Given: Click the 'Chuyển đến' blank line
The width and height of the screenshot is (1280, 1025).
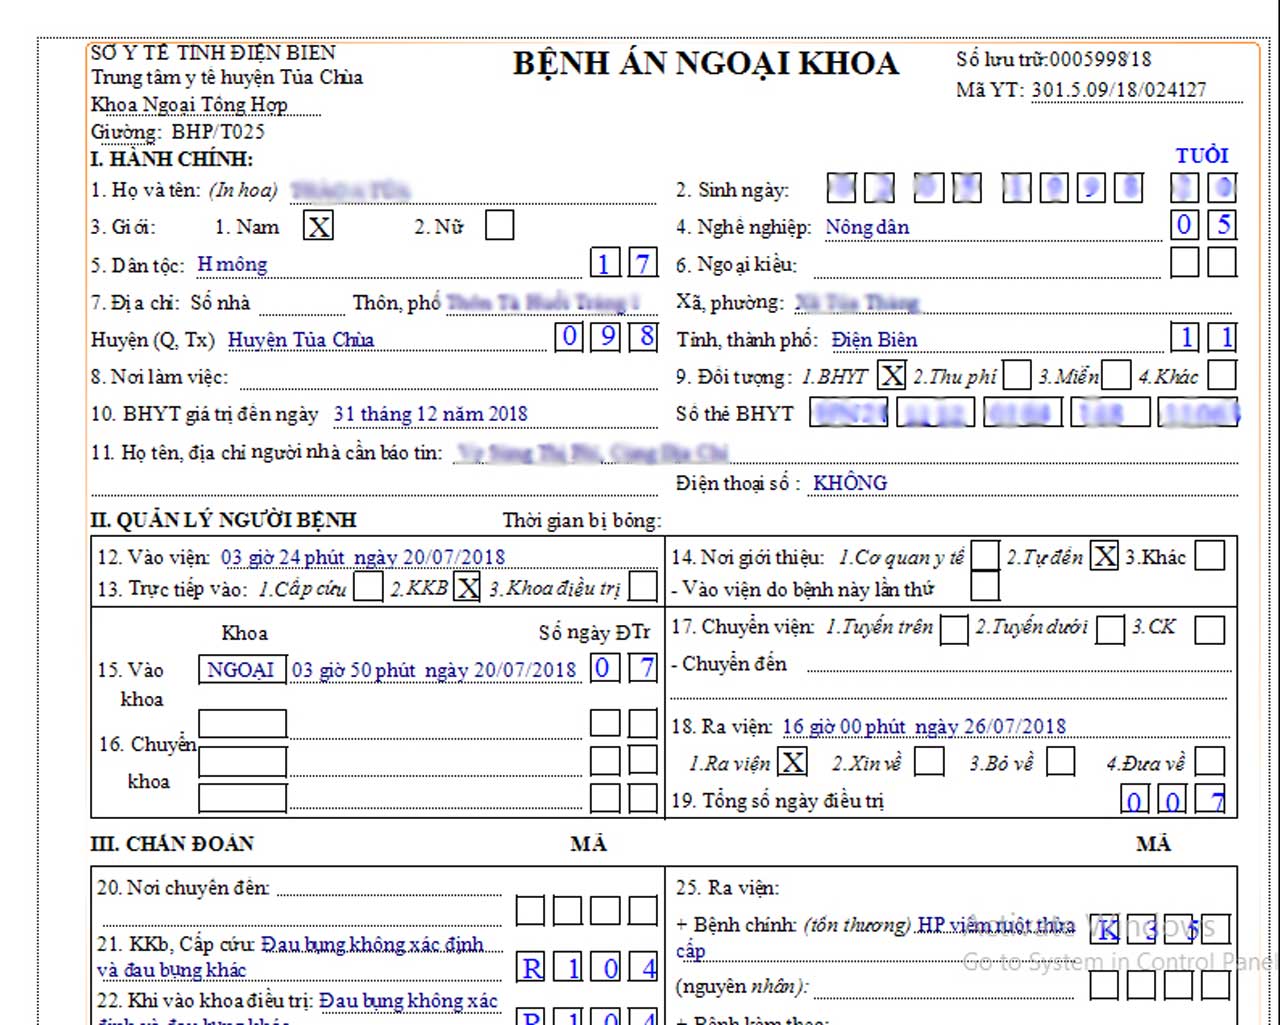Looking at the screenshot, I should (x=1017, y=664).
